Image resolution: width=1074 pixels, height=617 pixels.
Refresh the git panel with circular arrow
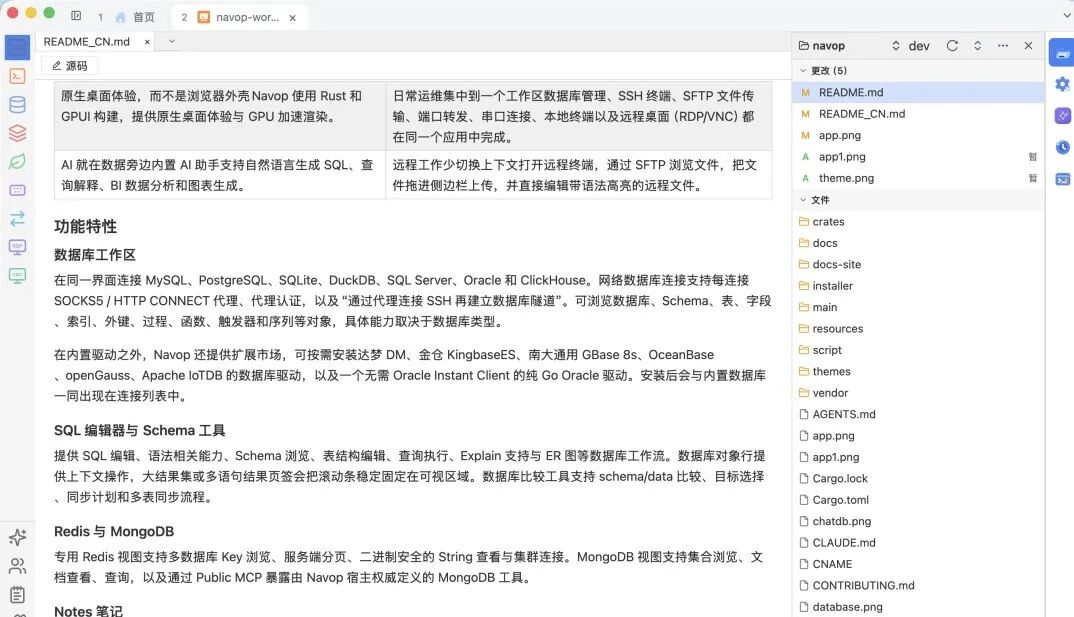tap(952, 45)
